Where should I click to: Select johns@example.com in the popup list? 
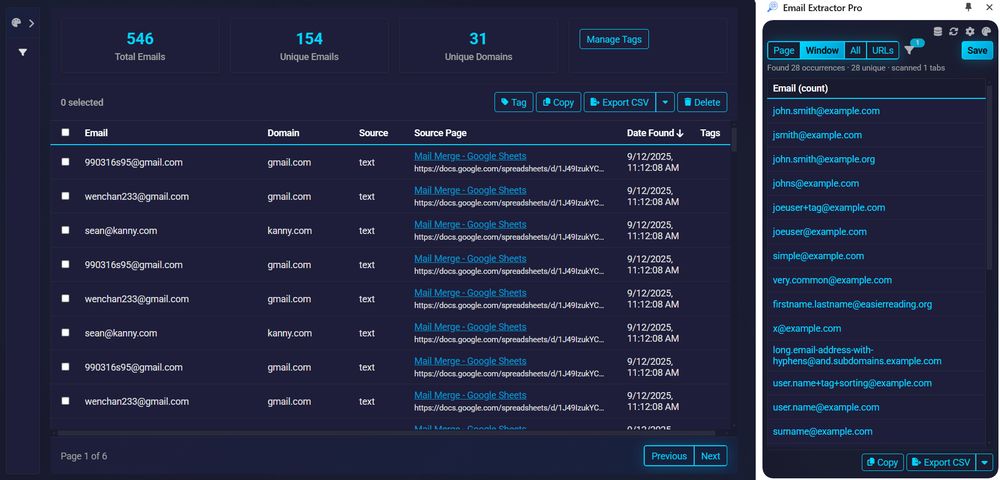pos(816,184)
